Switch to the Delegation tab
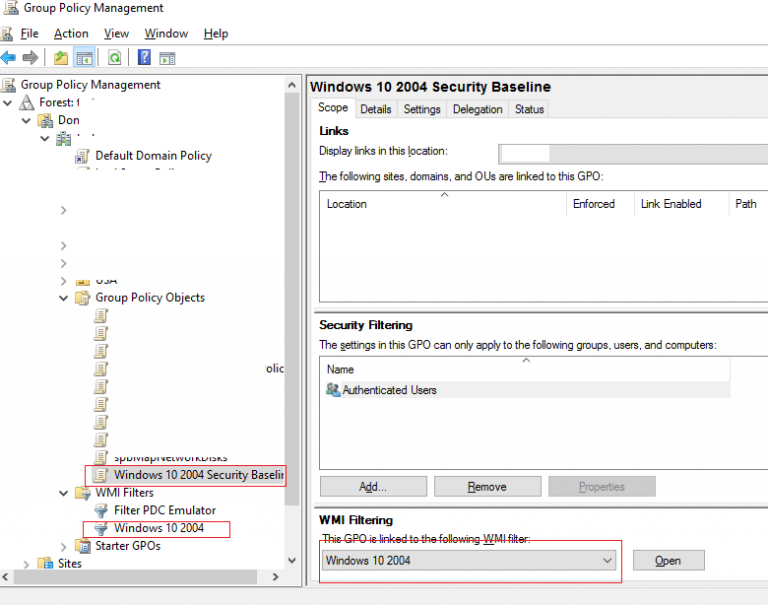This screenshot has width=768, height=605. pyautogui.click(x=478, y=109)
